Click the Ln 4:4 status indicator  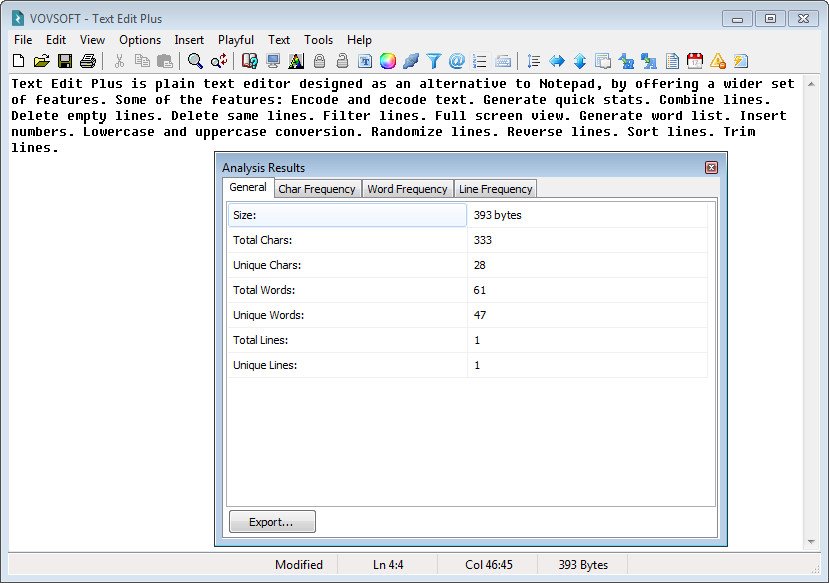(x=388, y=565)
